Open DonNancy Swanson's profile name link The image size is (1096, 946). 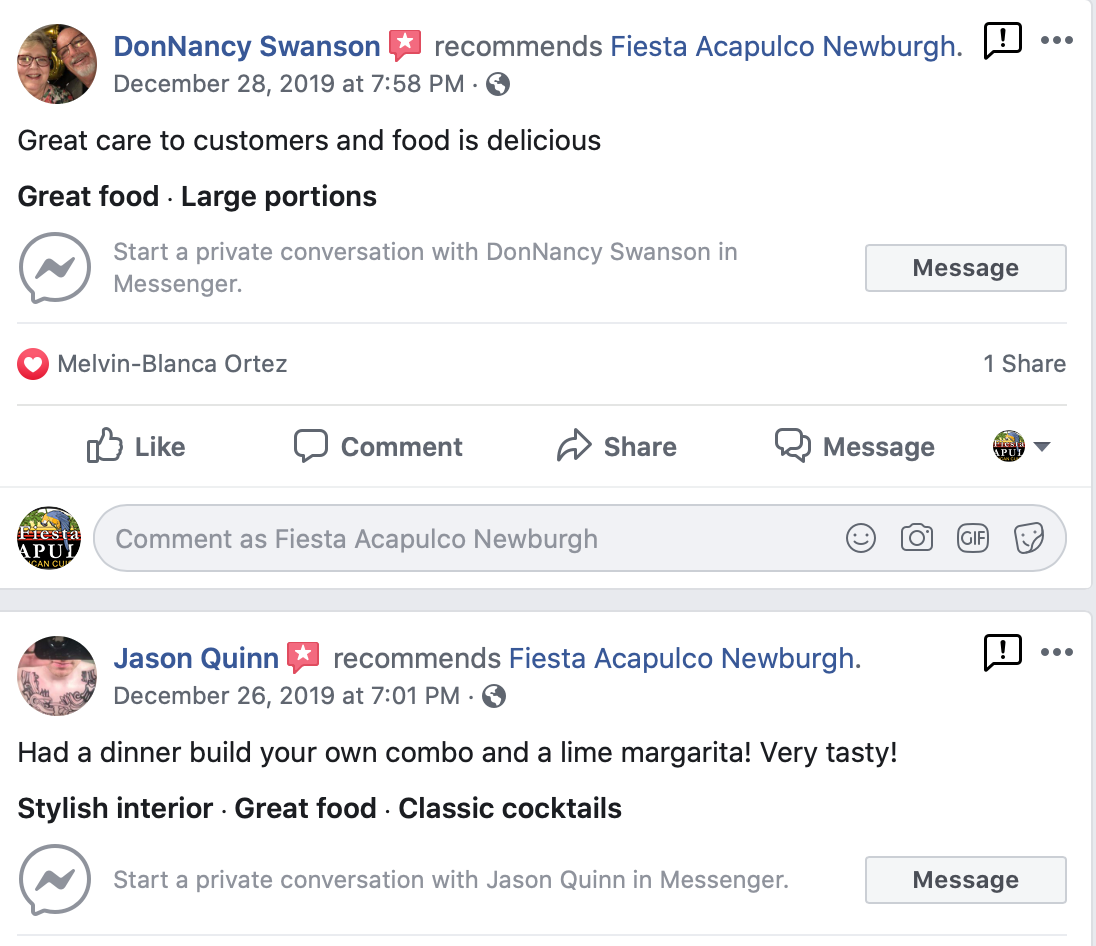[247, 46]
